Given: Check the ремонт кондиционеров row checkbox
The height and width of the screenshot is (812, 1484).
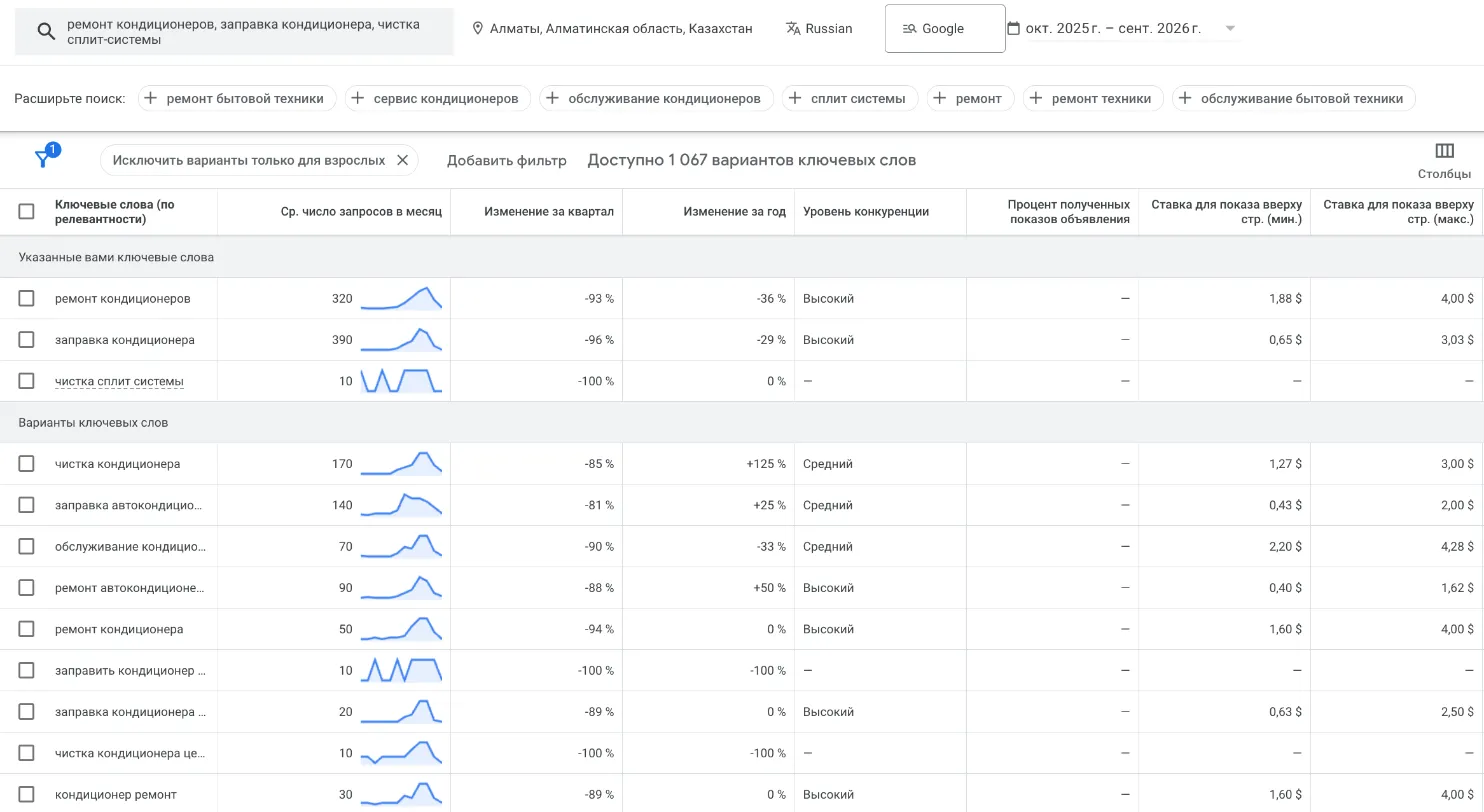Looking at the screenshot, I should pos(27,298).
